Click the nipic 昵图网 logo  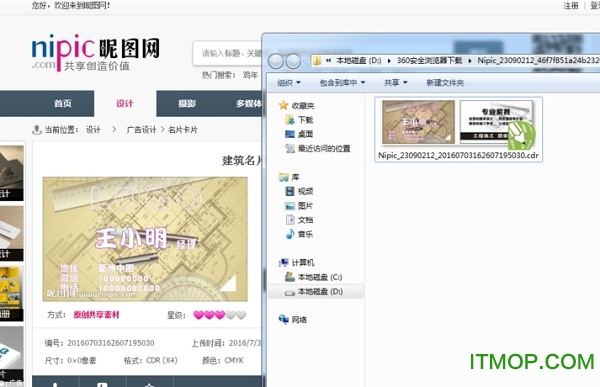pos(95,52)
